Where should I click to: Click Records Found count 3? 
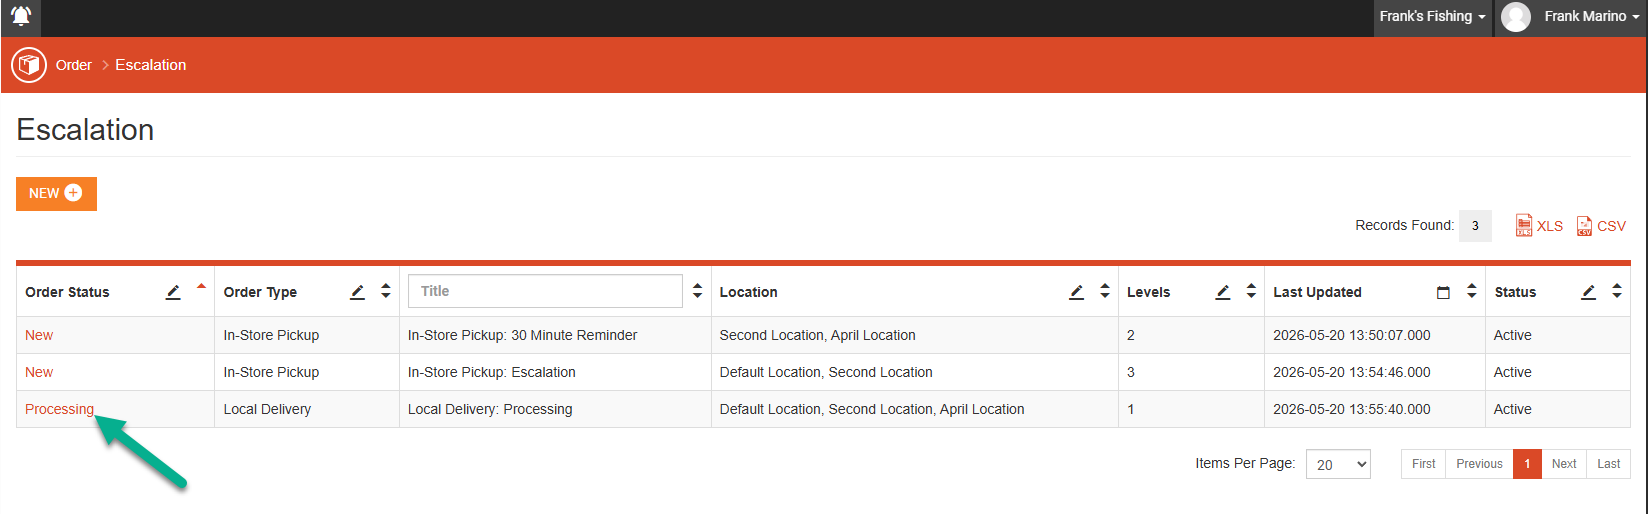click(1475, 226)
